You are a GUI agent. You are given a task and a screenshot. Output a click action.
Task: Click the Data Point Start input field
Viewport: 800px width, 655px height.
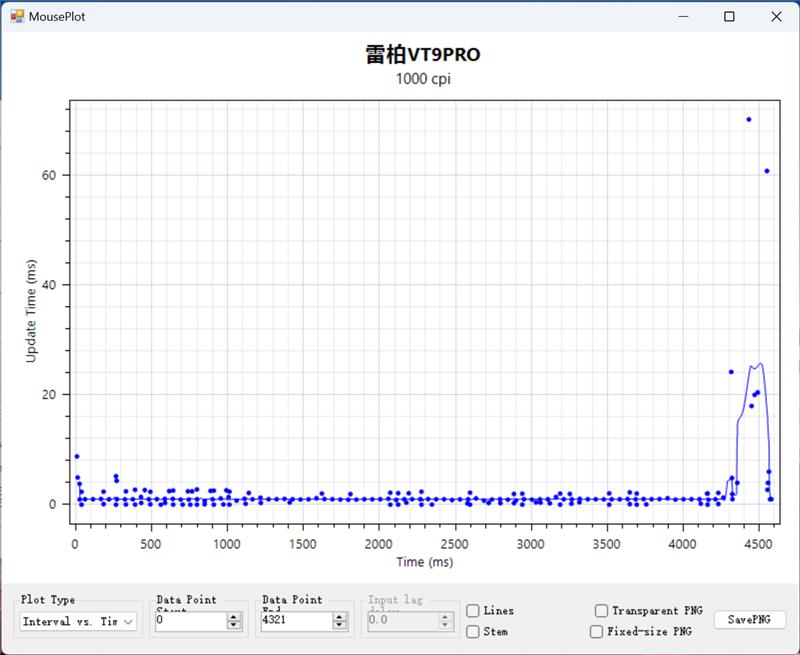(x=190, y=621)
